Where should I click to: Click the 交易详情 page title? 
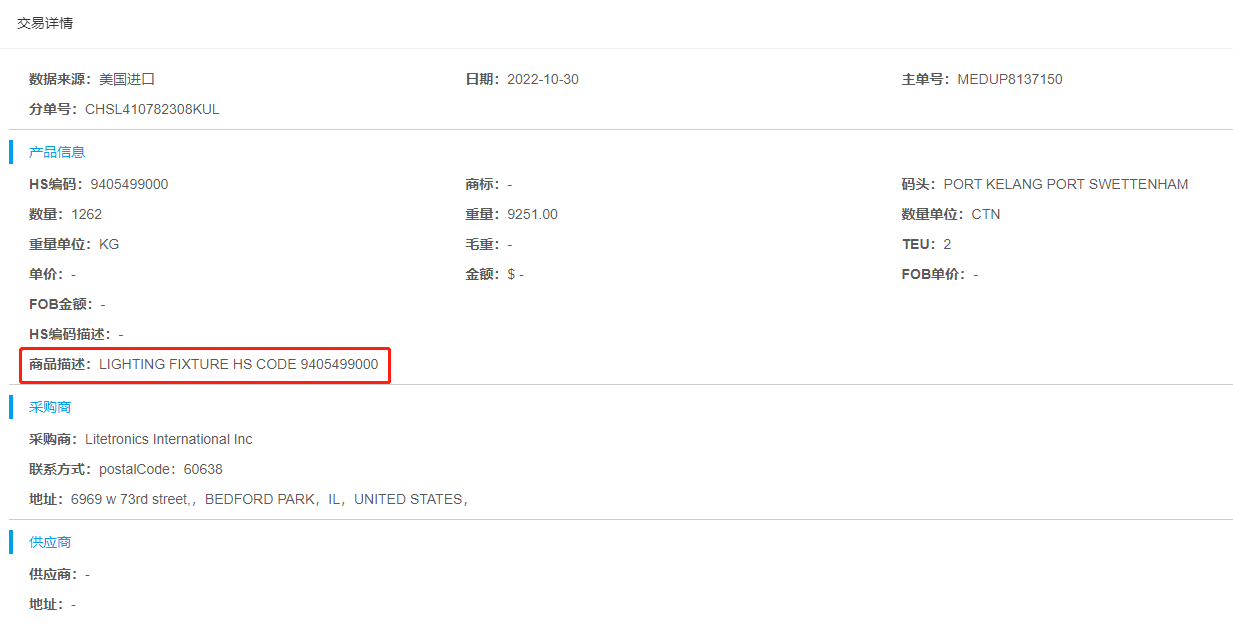45,23
